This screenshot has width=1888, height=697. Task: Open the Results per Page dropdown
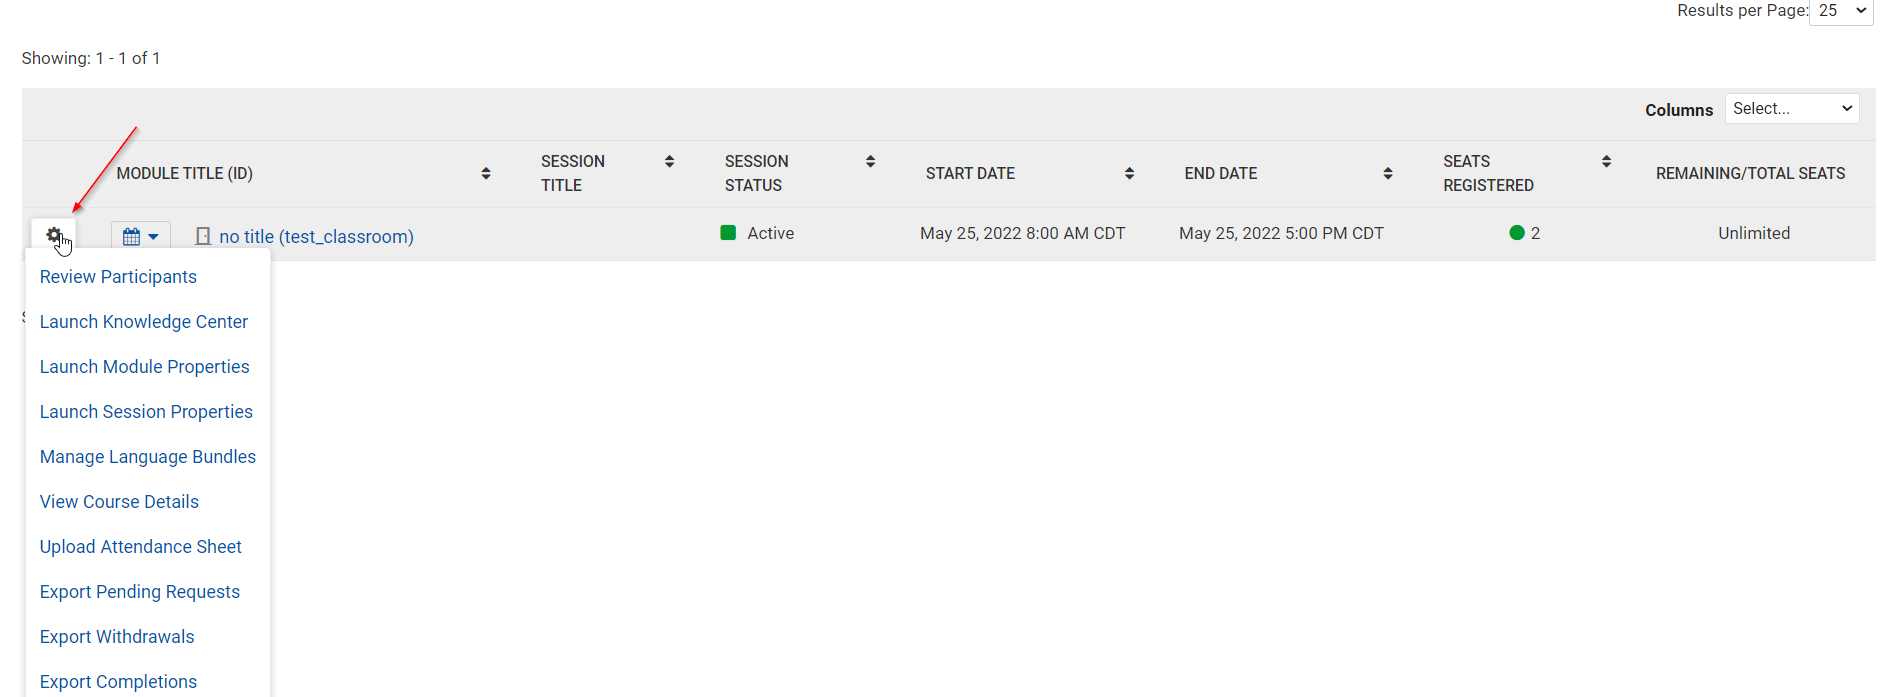coord(1841,11)
